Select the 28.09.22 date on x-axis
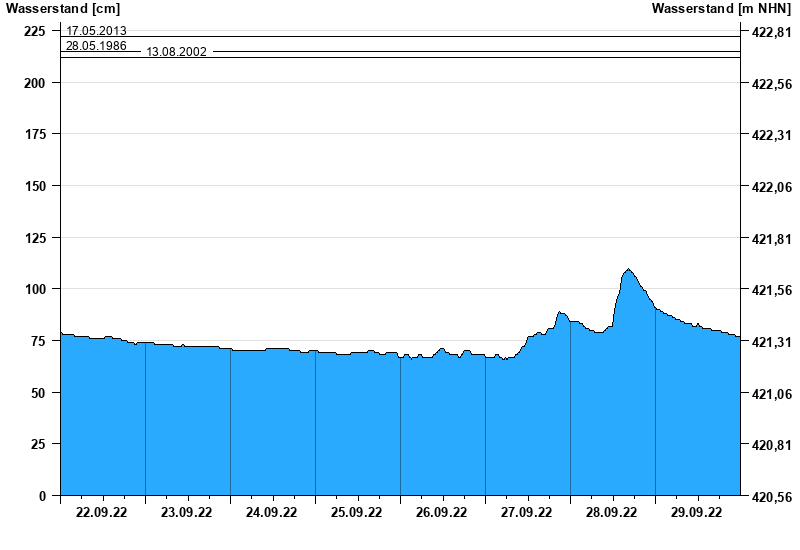Viewport: 800px width, 550px height. pyautogui.click(x=612, y=513)
